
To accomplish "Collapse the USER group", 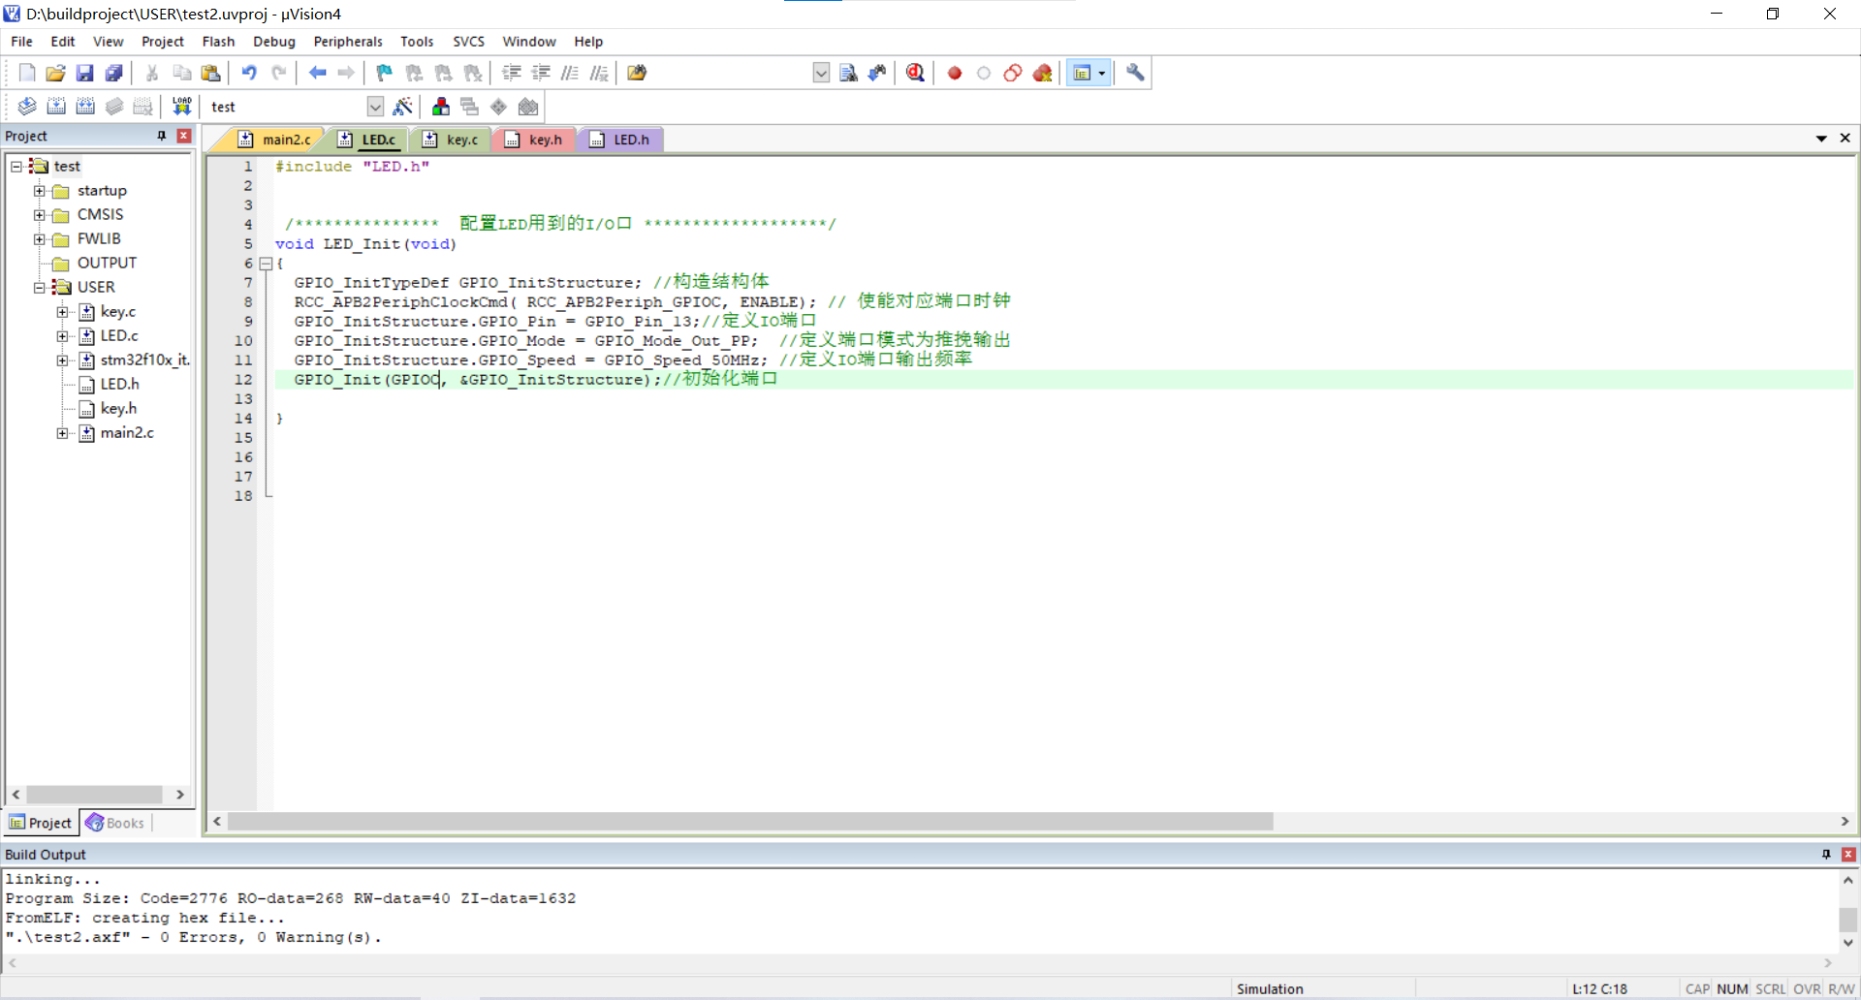I will [39, 287].
